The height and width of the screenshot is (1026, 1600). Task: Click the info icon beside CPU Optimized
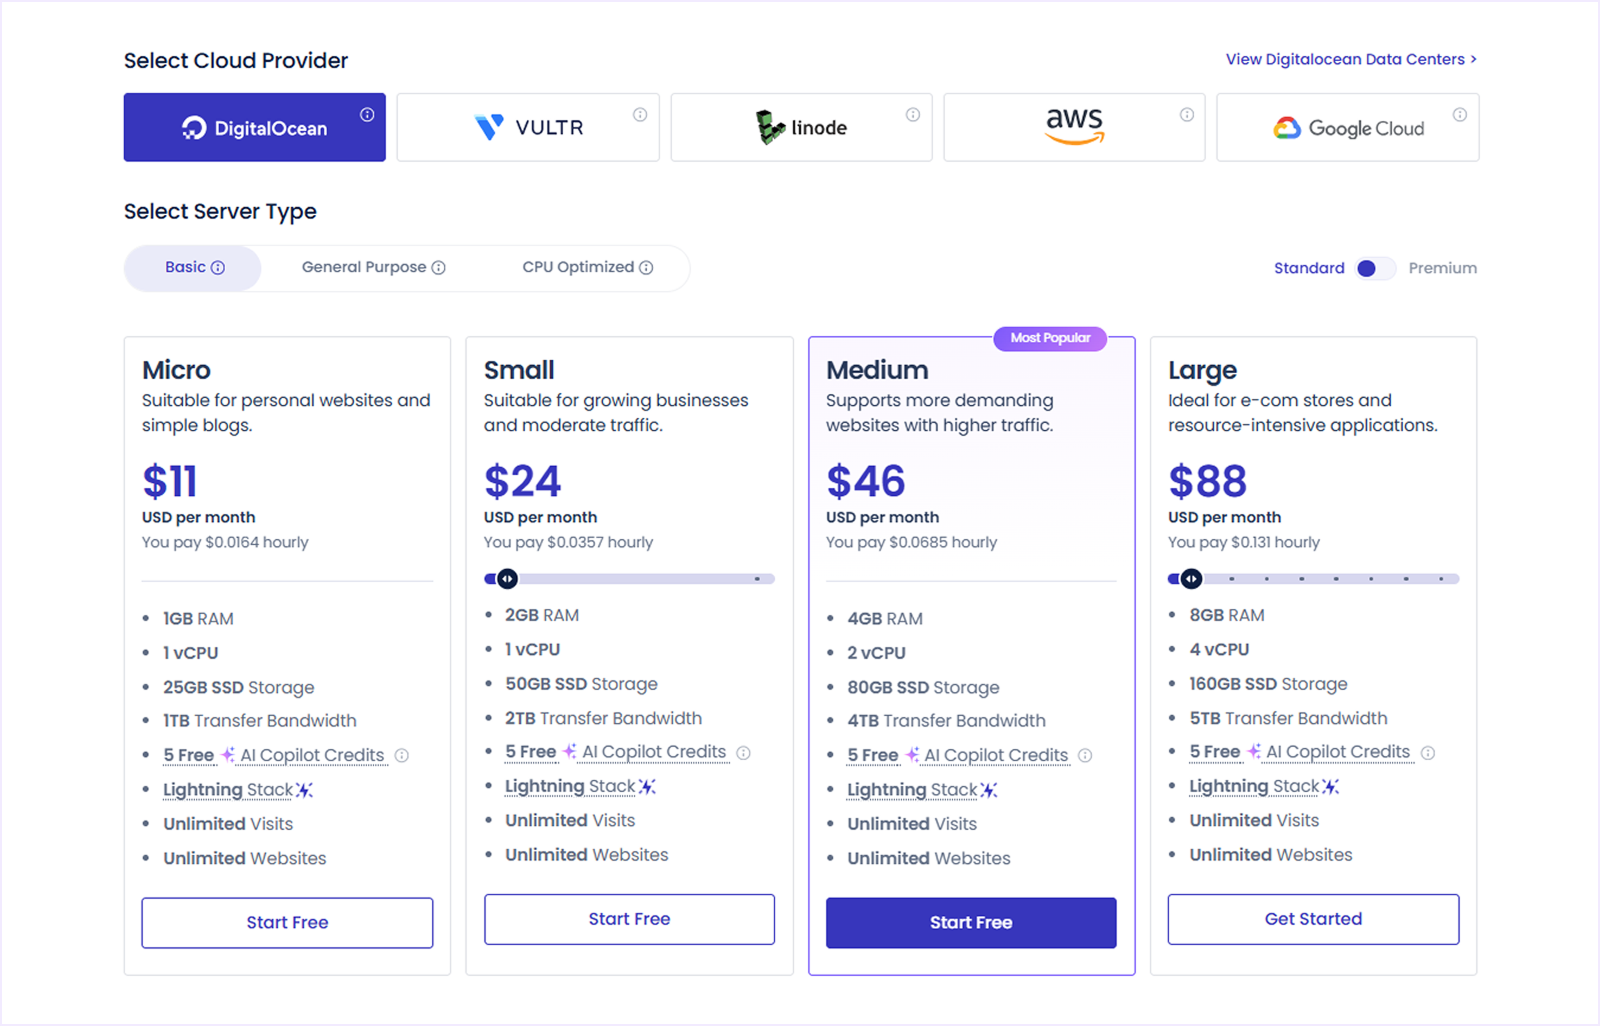[648, 267]
